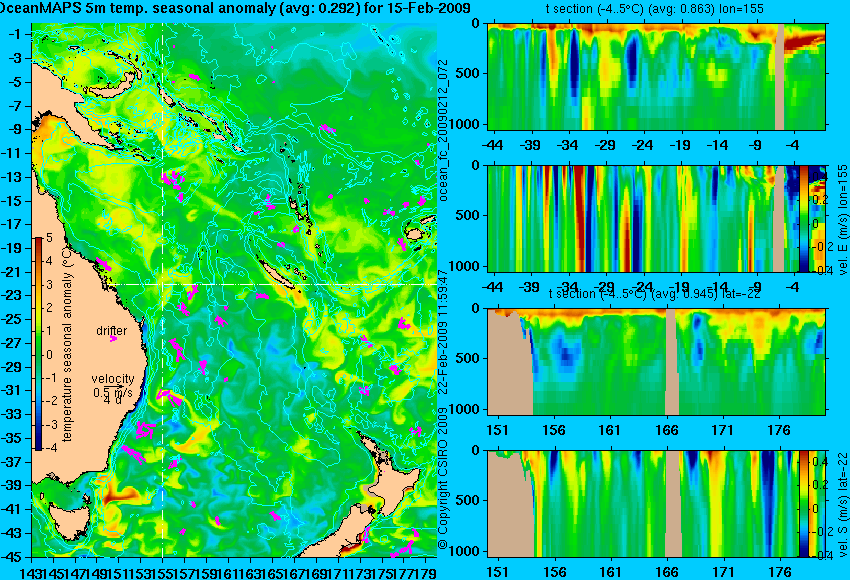
Task: Click '156' under the vel. S section
Action: [x=555, y=572]
